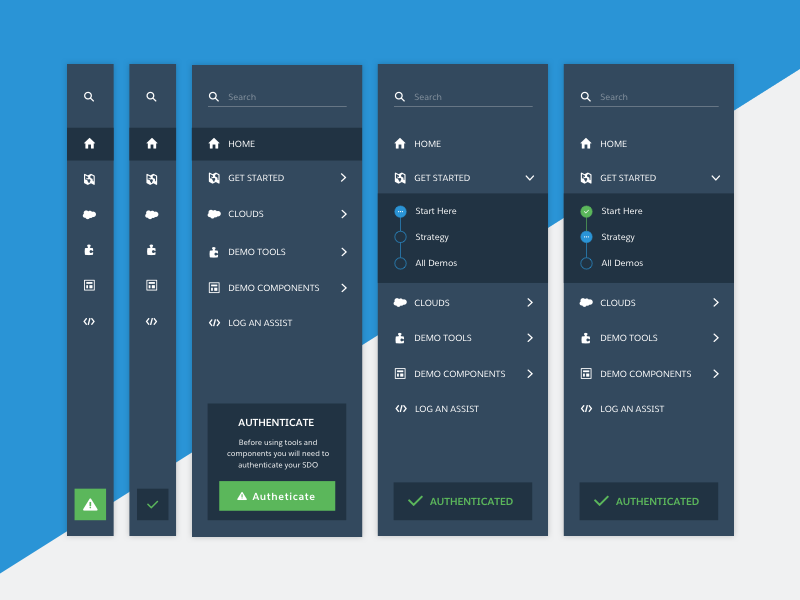Select All Demos step circle below blue Strategy circle
This screenshot has height=600, width=800.
(x=586, y=263)
